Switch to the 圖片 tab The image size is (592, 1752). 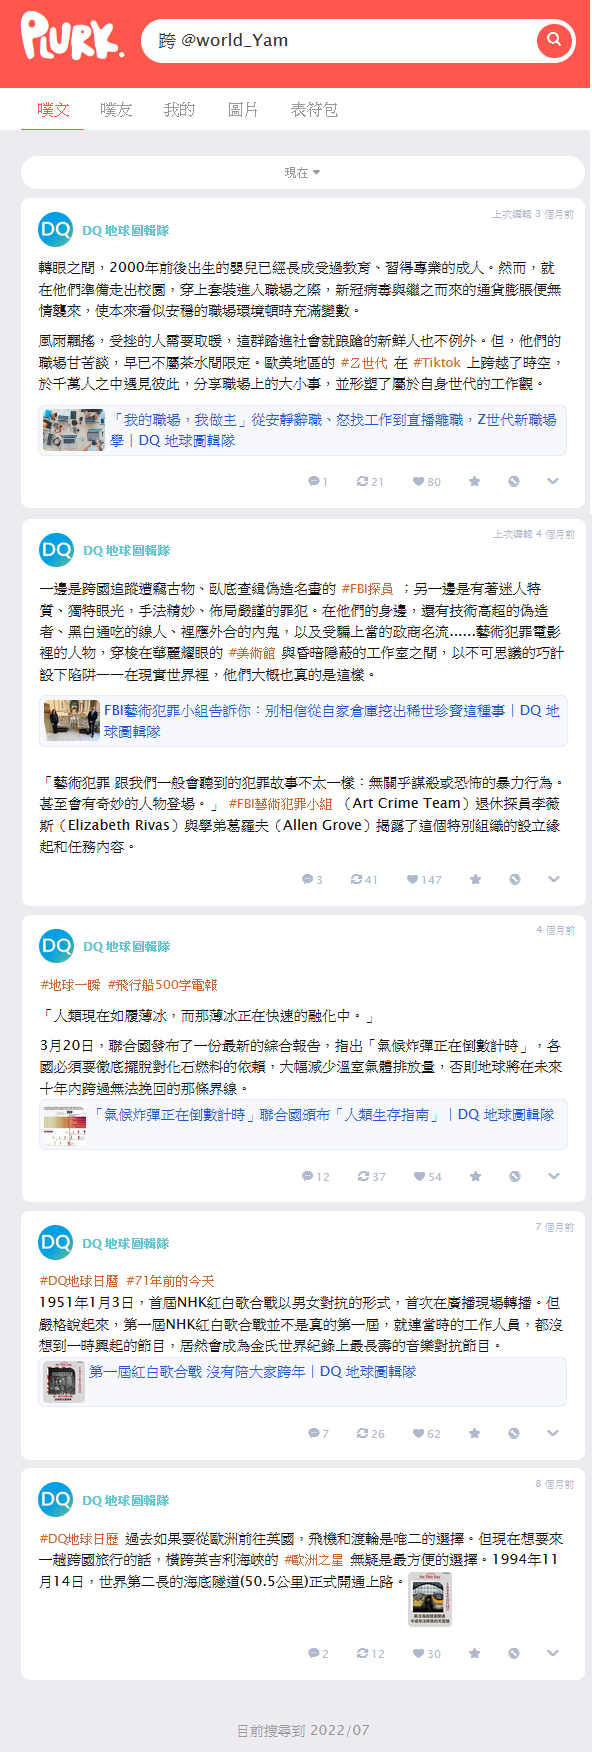click(x=243, y=109)
